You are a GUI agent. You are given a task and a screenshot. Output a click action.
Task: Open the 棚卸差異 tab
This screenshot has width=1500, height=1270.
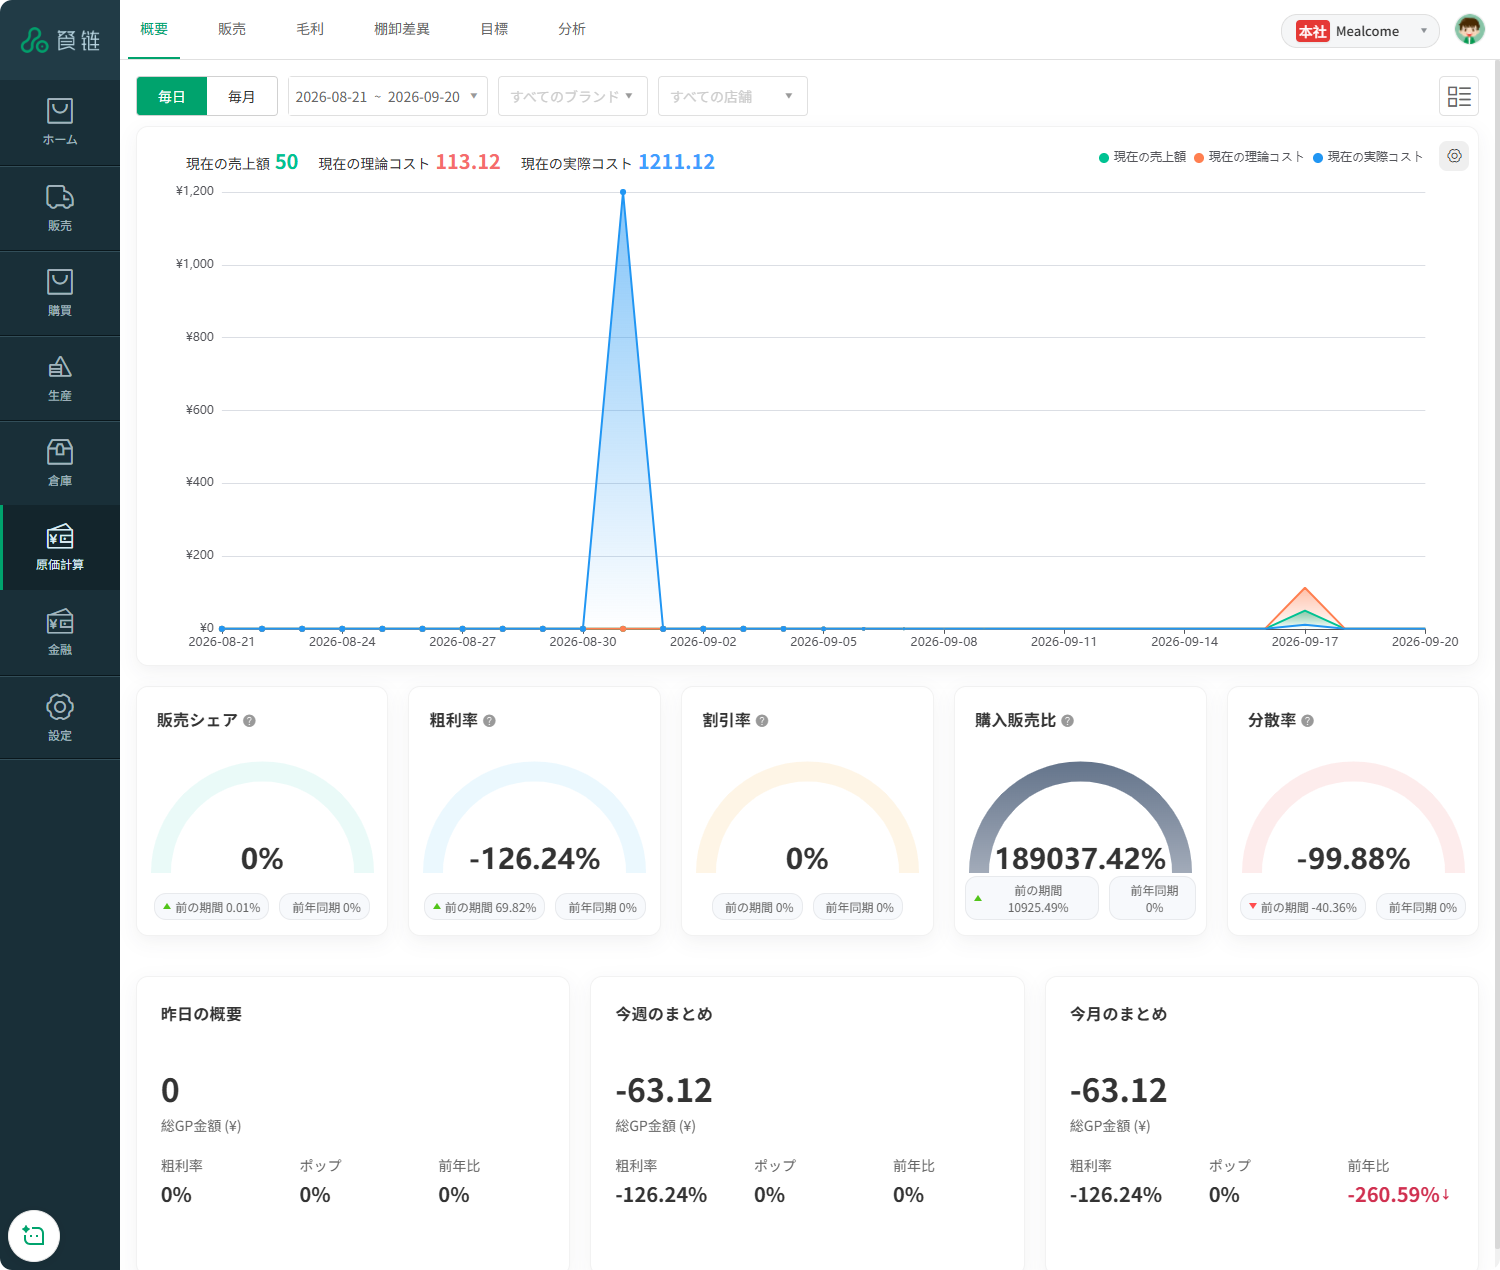point(402,29)
